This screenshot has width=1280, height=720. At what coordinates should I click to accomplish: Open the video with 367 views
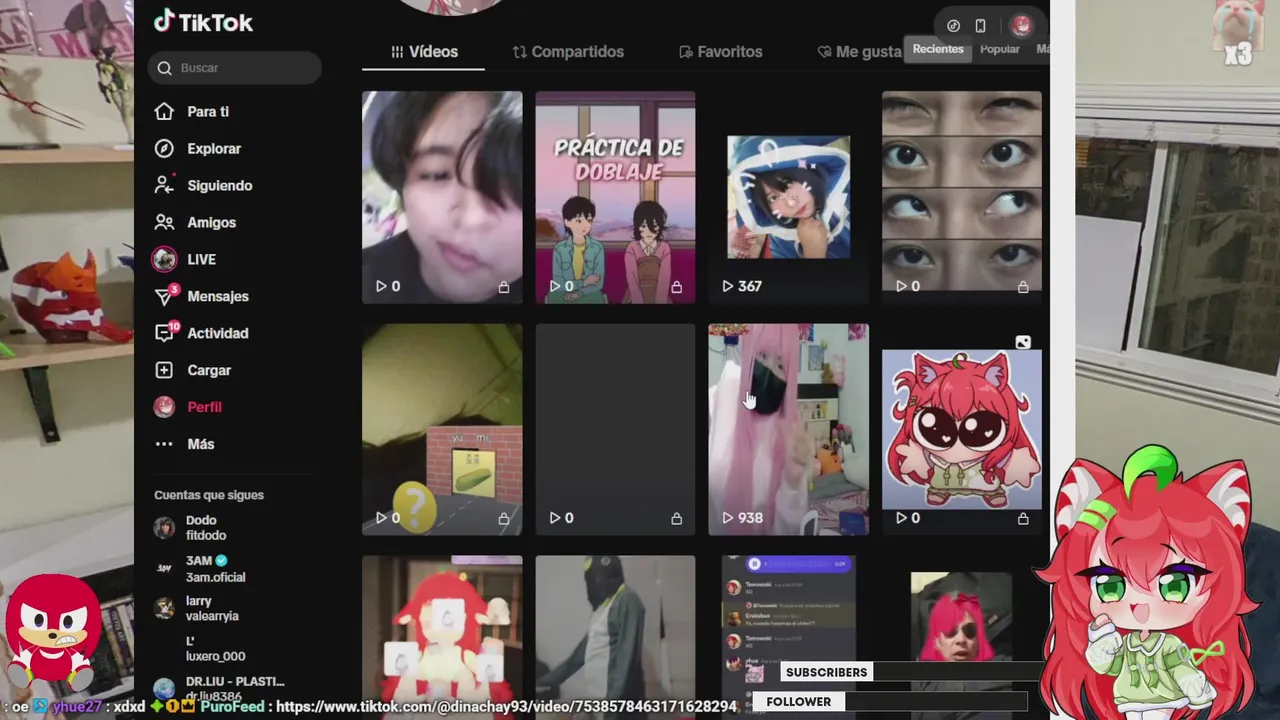[788, 197]
